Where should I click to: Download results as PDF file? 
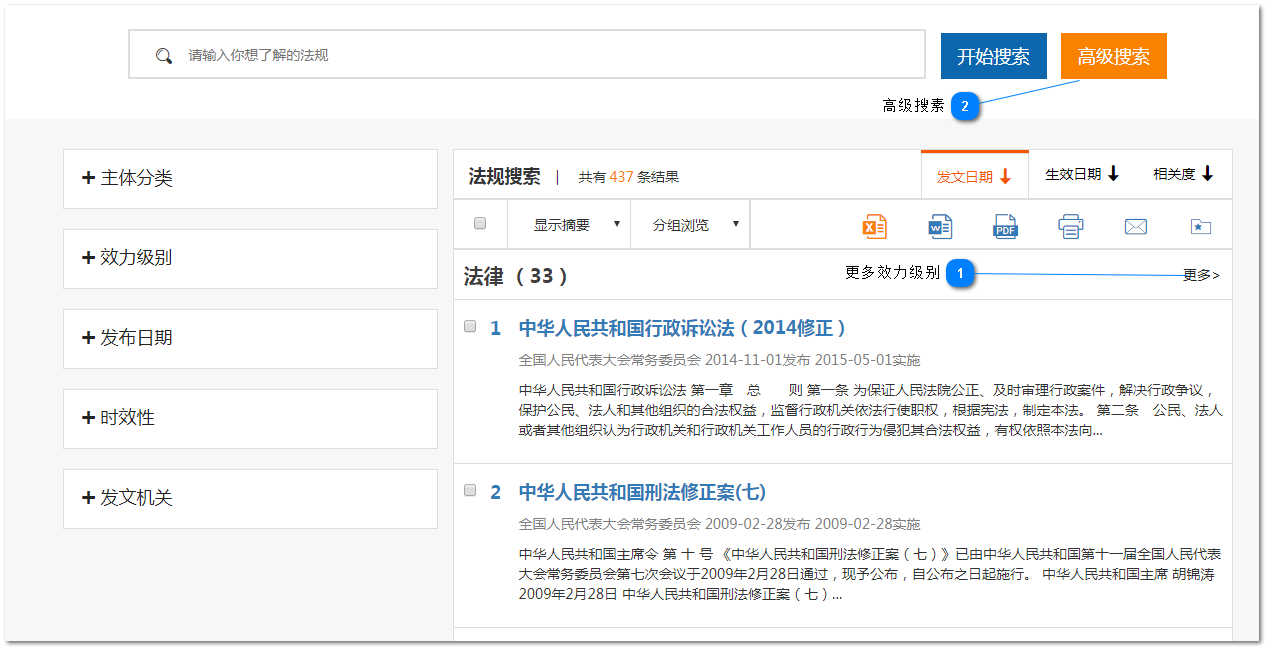tap(1005, 226)
